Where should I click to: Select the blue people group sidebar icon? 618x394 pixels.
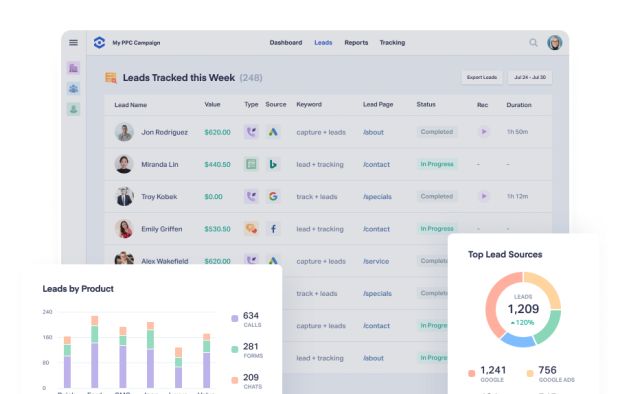point(74,89)
